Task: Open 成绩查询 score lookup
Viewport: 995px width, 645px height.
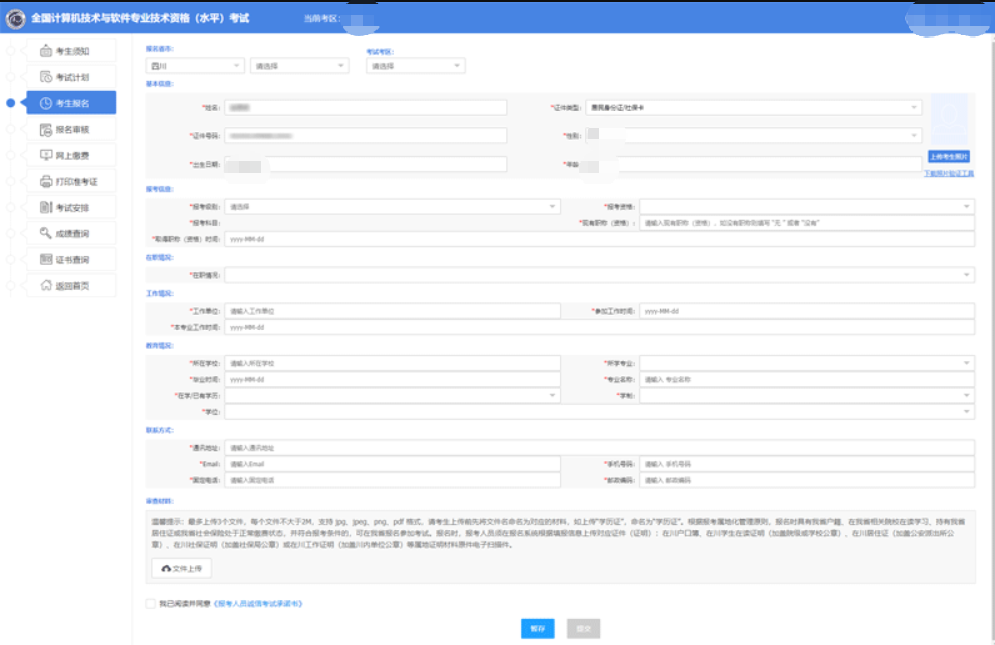Action: (x=72, y=234)
